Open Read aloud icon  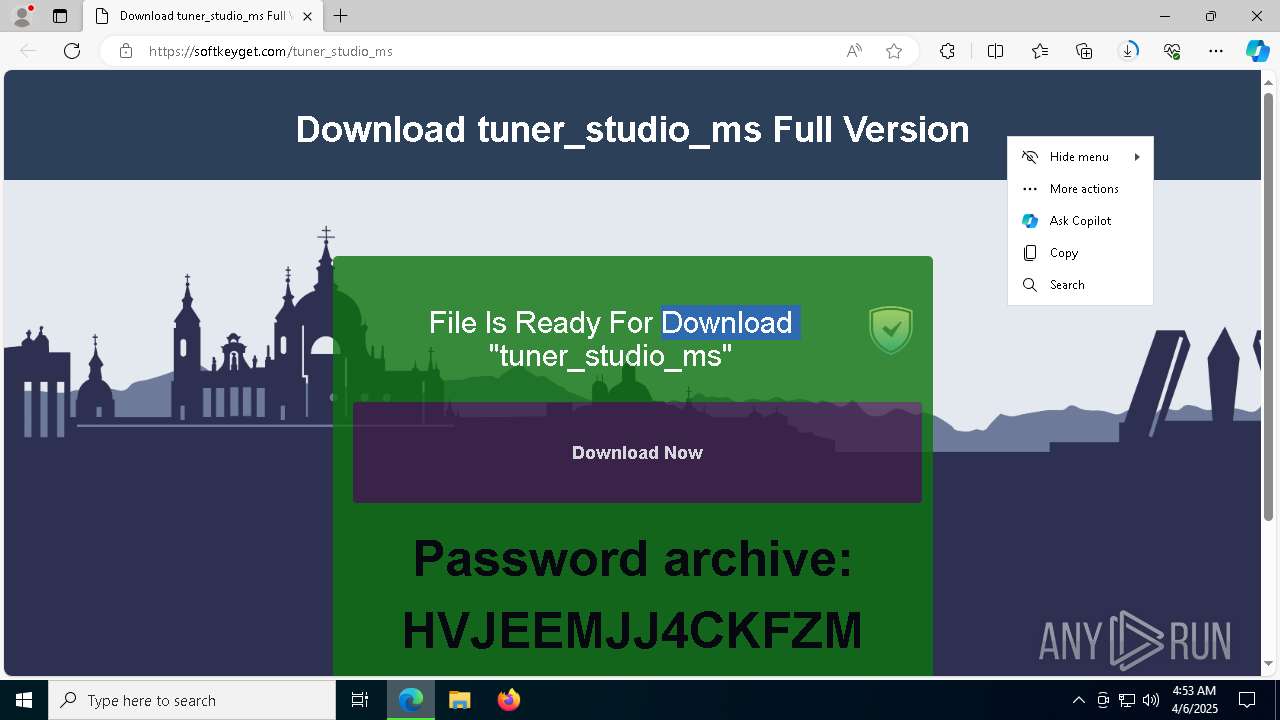854,51
